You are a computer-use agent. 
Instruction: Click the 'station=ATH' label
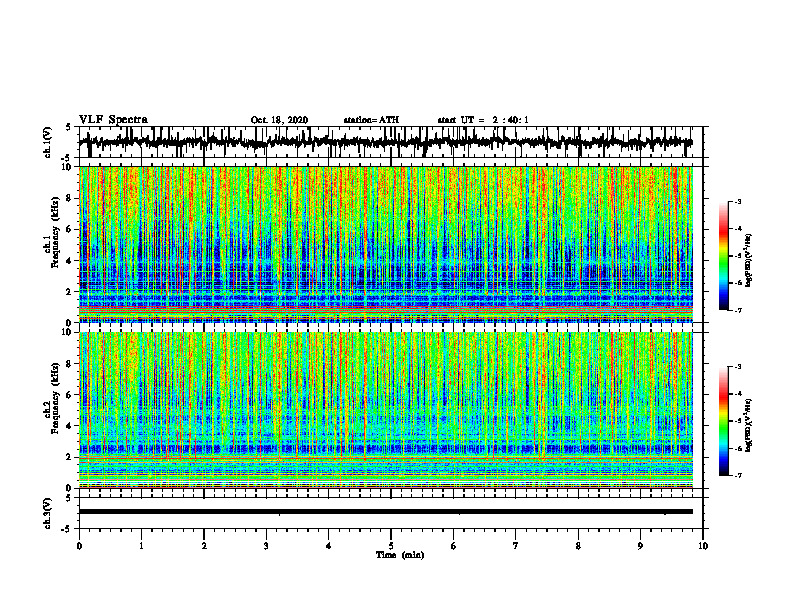point(371,120)
